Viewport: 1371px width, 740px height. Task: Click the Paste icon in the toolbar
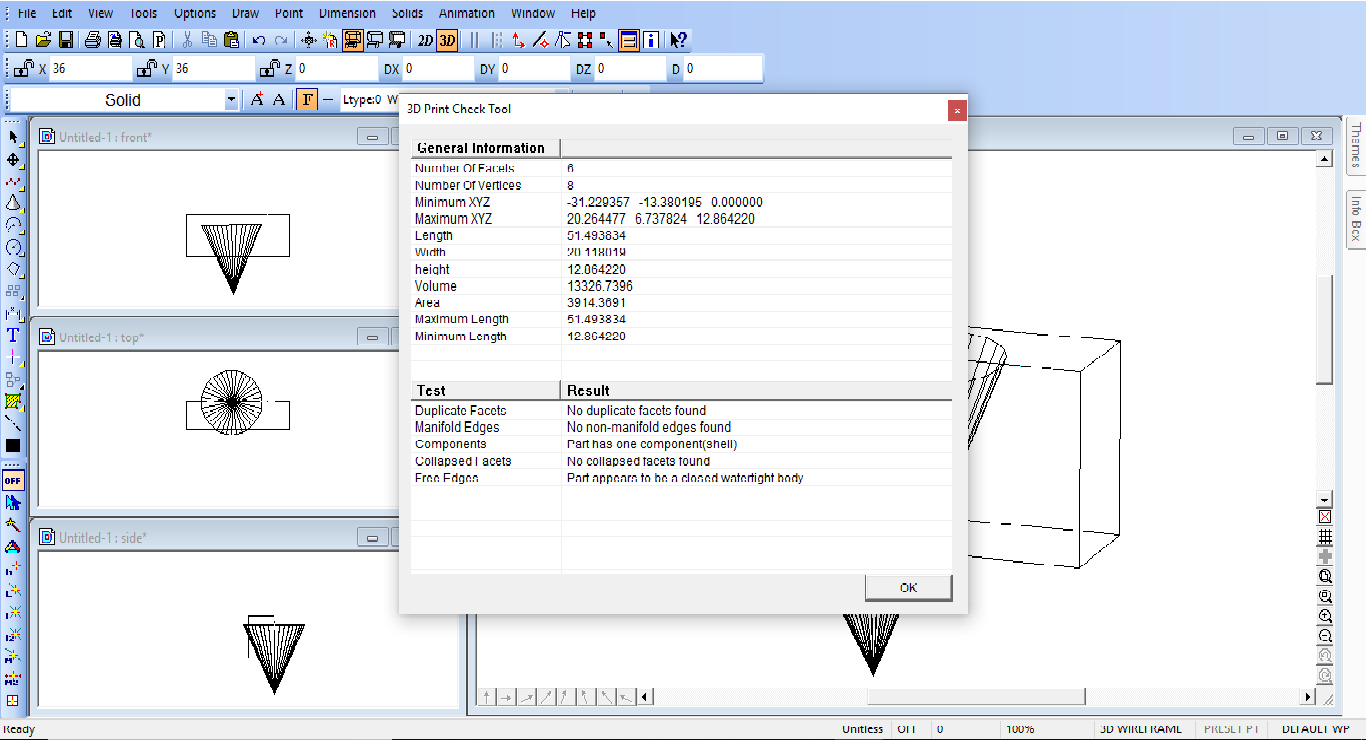231,40
